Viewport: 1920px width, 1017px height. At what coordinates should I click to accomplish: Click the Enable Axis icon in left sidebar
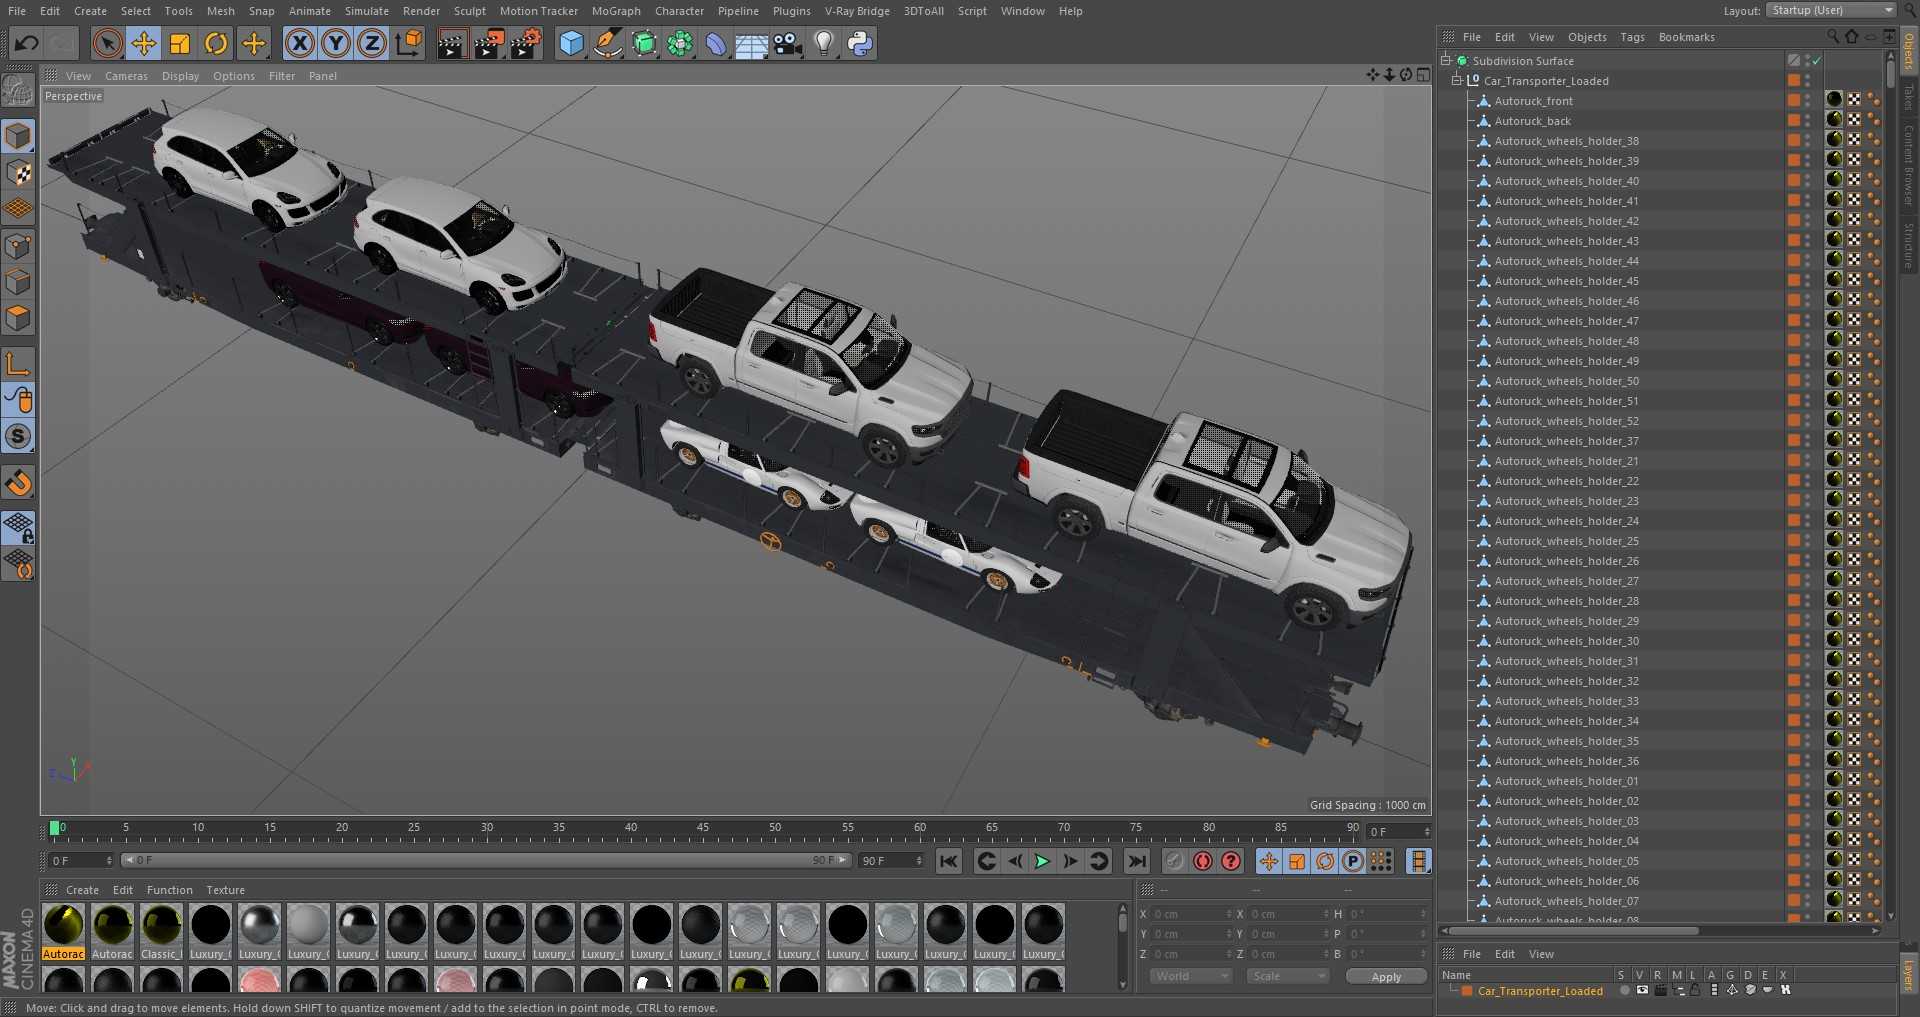pos(18,364)
